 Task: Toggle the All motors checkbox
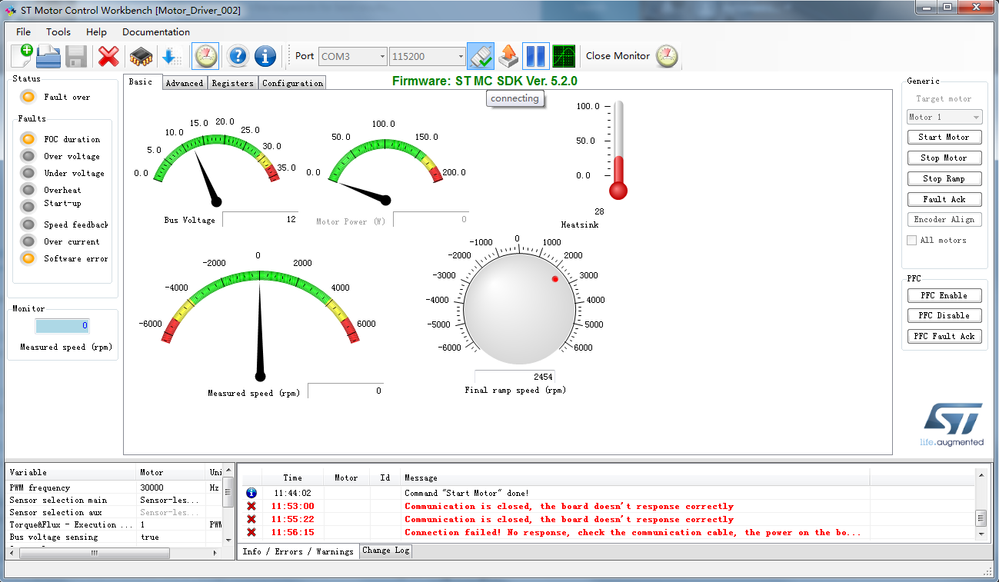pyautogui.click(x=912, y=240)
